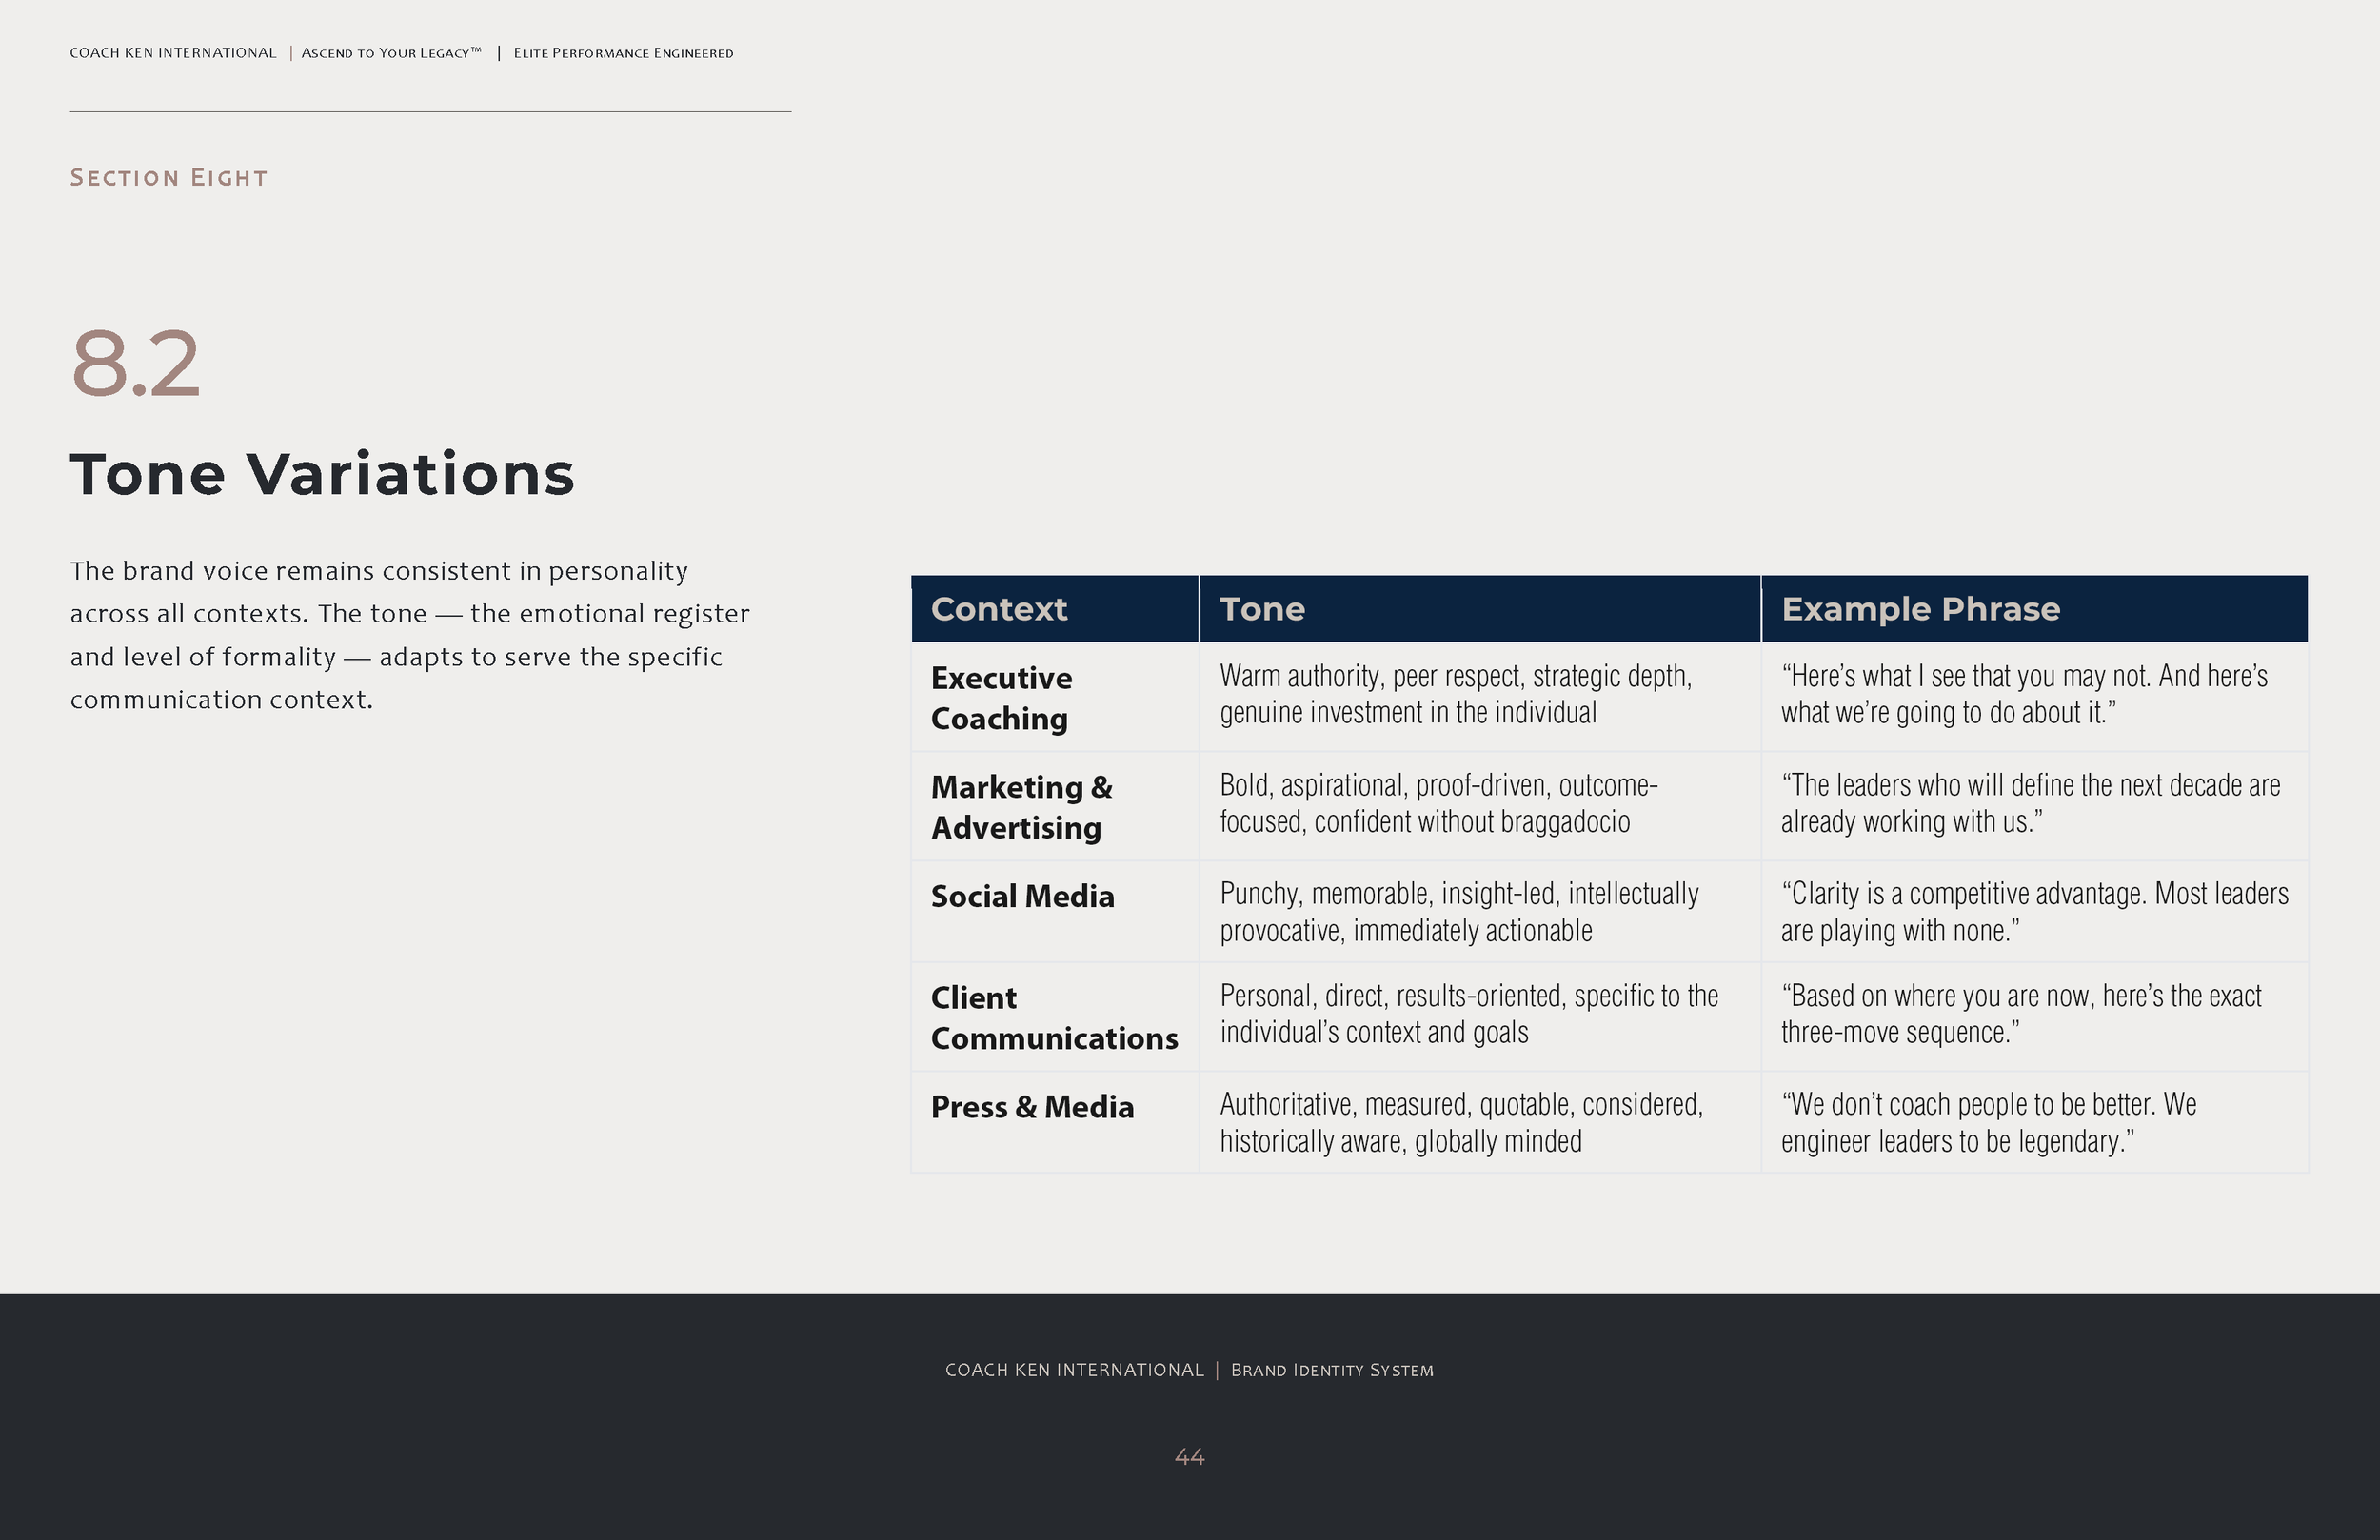The width and height of the screenshot is (2380, 1540).
Task: Click the Tone column header
Action: click(1262, 609)
